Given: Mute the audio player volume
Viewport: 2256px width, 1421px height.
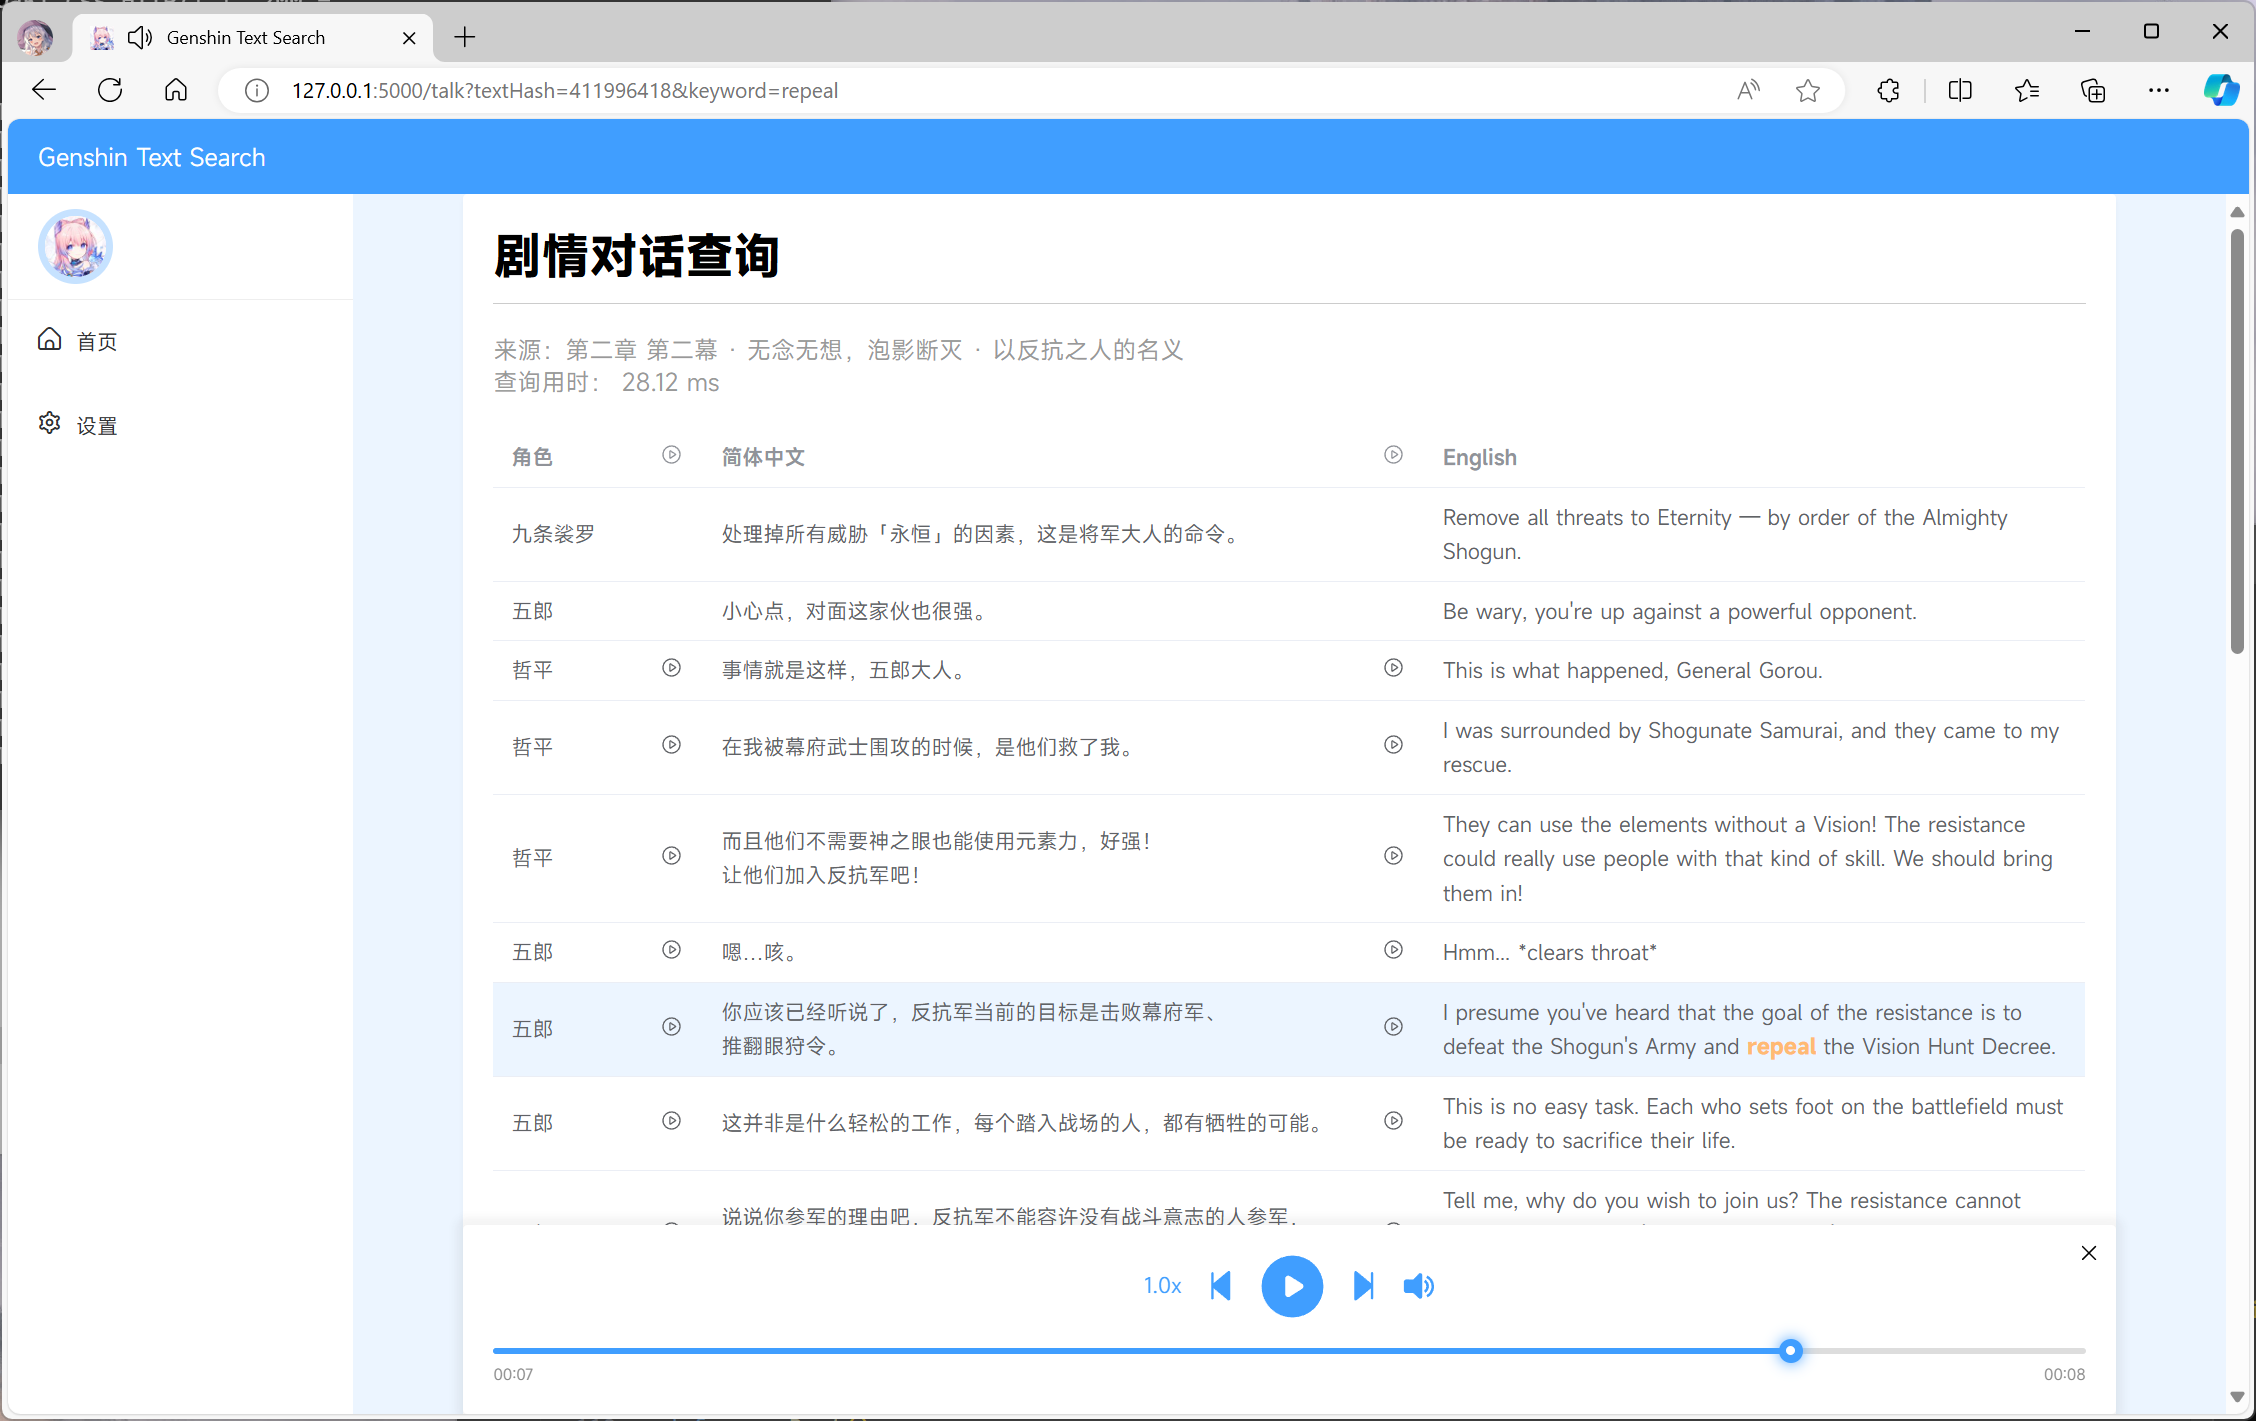Looking at the screenshot, I should [x=1418, y=1286].
